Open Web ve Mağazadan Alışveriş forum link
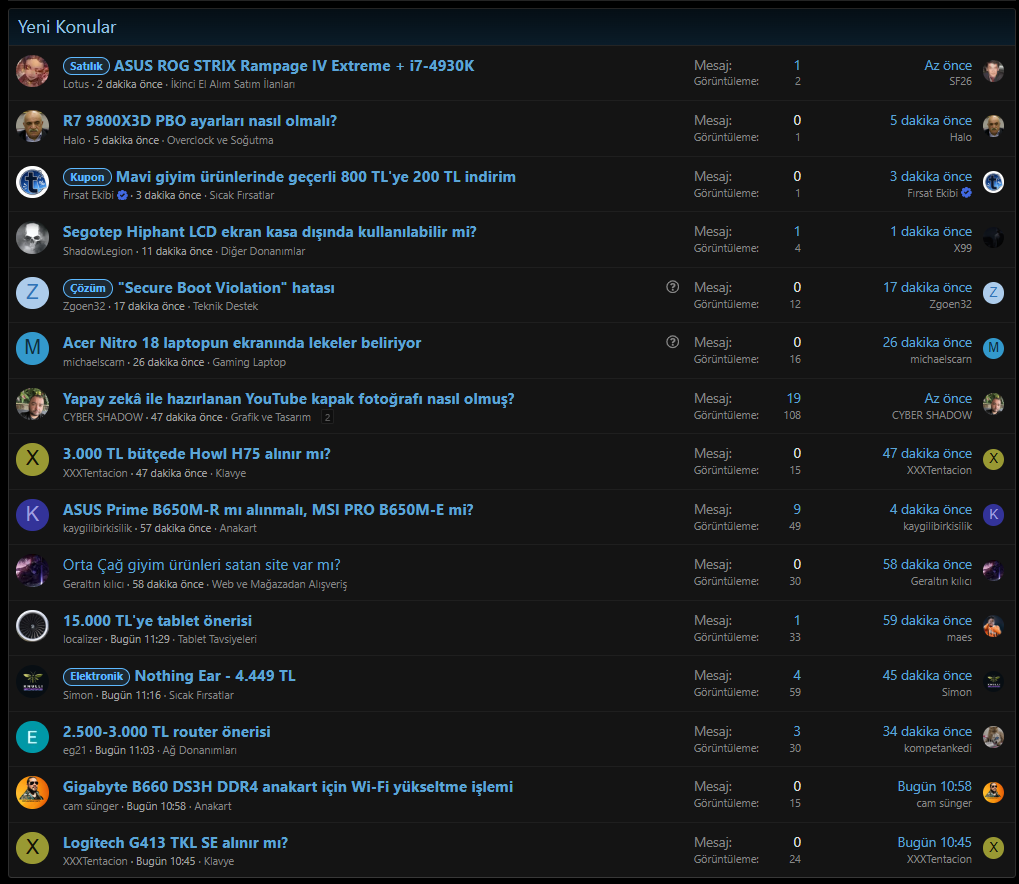Image resolution: width=1019 pixels, height=884 pixels. 279,584
